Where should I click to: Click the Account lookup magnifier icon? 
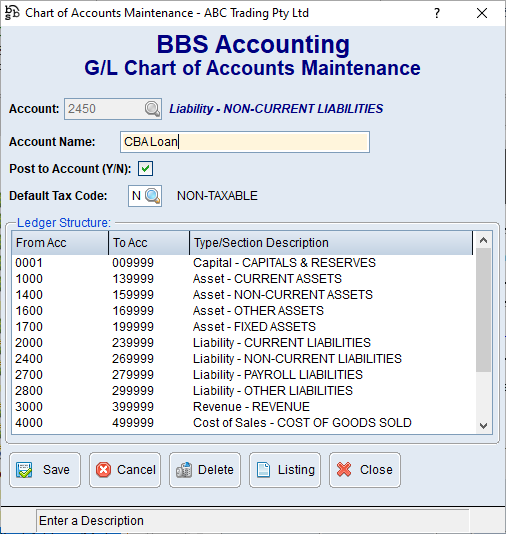coord(152,109)
